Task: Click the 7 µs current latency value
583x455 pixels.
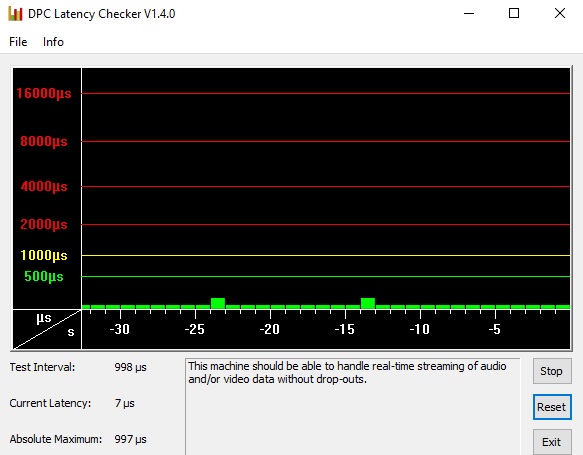Action: (x=125, y=403)
